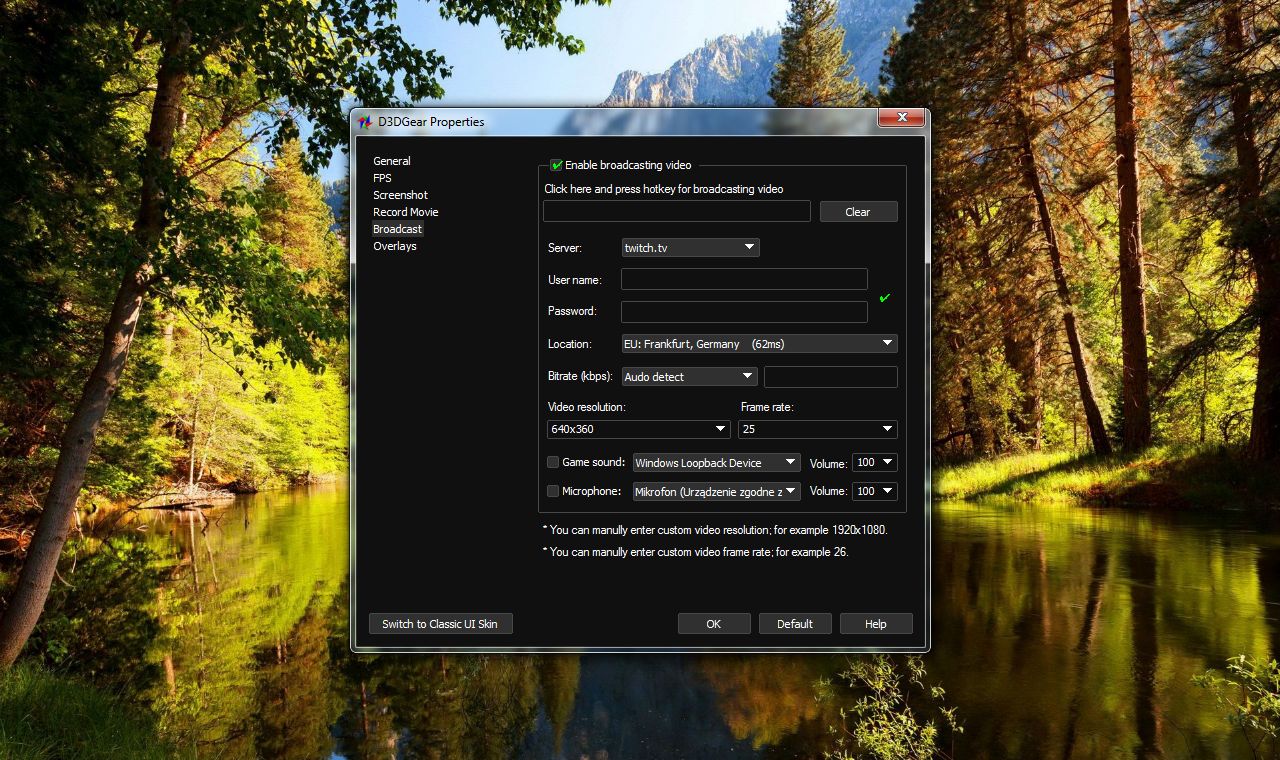Click the Help button
This screenshot has height=760, width=1280.
click(x=876, y=624)
